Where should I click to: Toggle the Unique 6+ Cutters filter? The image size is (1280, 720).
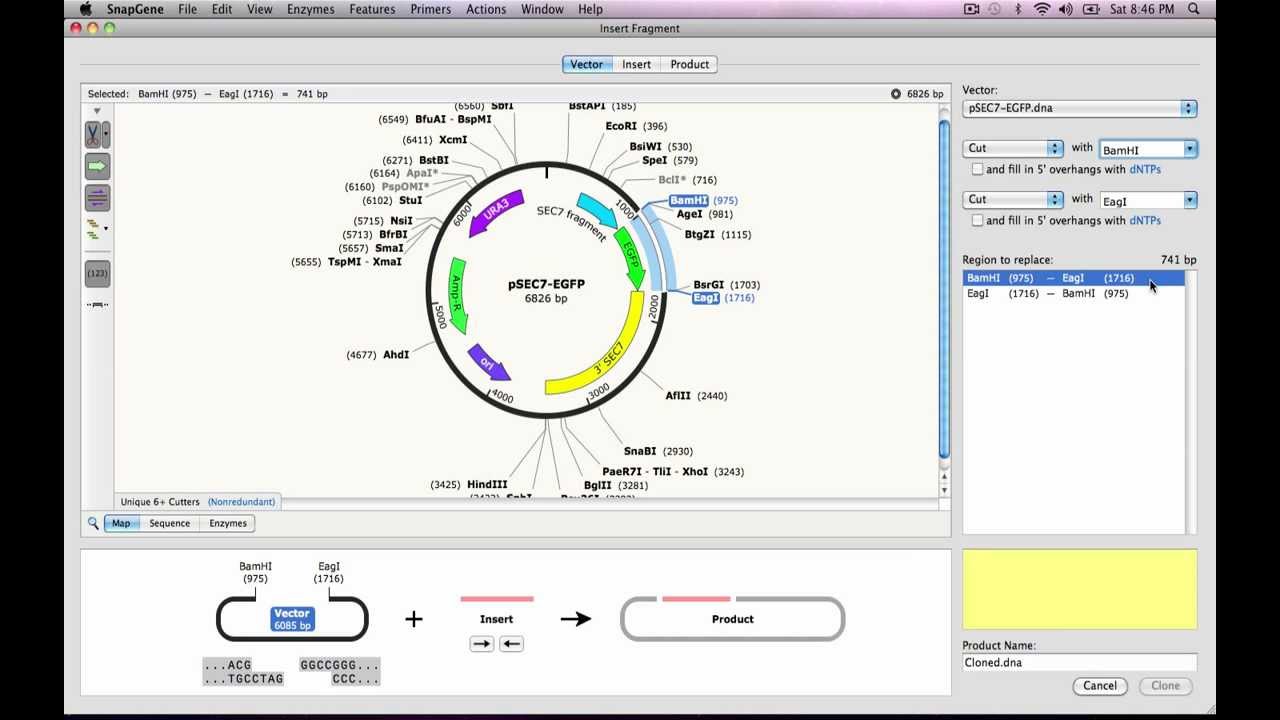160,501
